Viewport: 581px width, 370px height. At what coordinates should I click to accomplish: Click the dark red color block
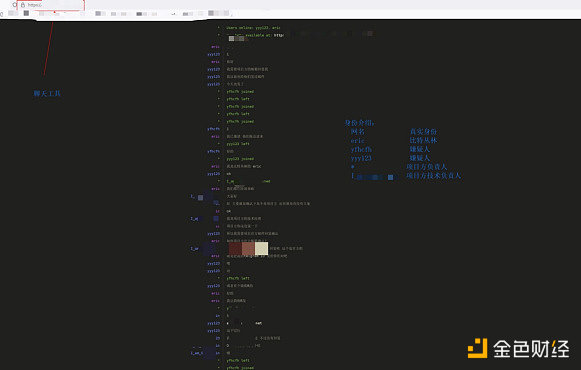click(x=235, y=249)
